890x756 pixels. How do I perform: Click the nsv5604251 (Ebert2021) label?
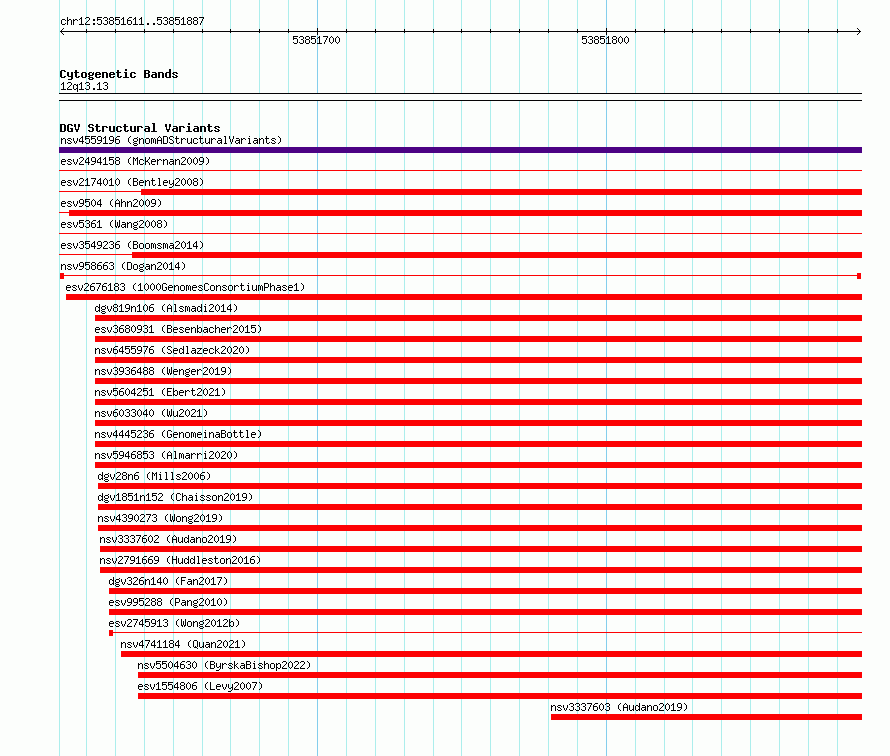[x=160, y=392]
